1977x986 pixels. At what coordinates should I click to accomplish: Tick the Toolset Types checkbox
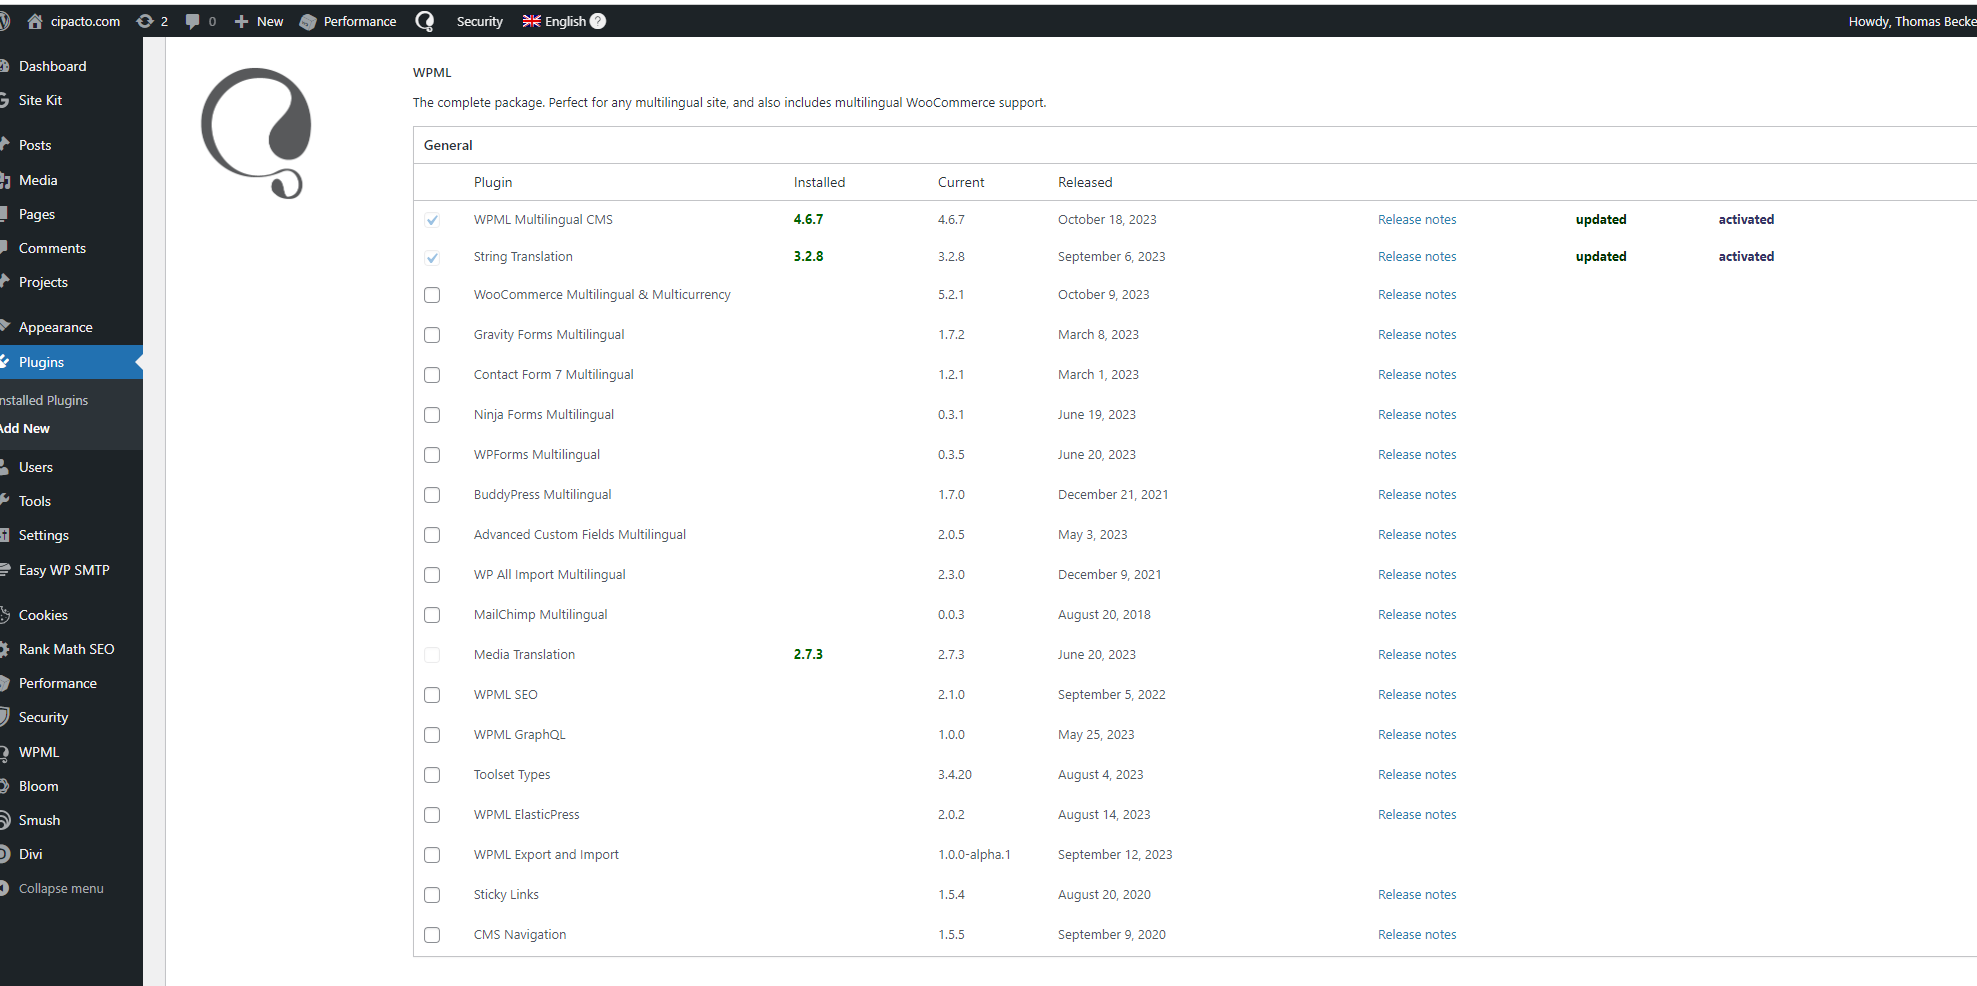pyautogui.click(x=432, y=775)
